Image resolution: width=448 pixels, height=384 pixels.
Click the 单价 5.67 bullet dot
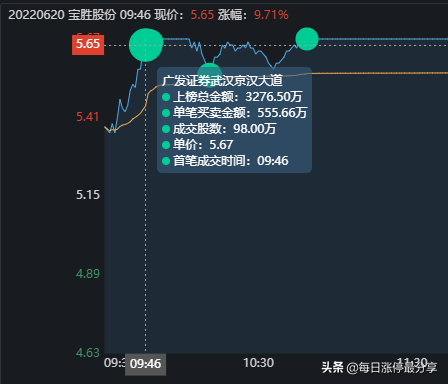tap(166, 145)
